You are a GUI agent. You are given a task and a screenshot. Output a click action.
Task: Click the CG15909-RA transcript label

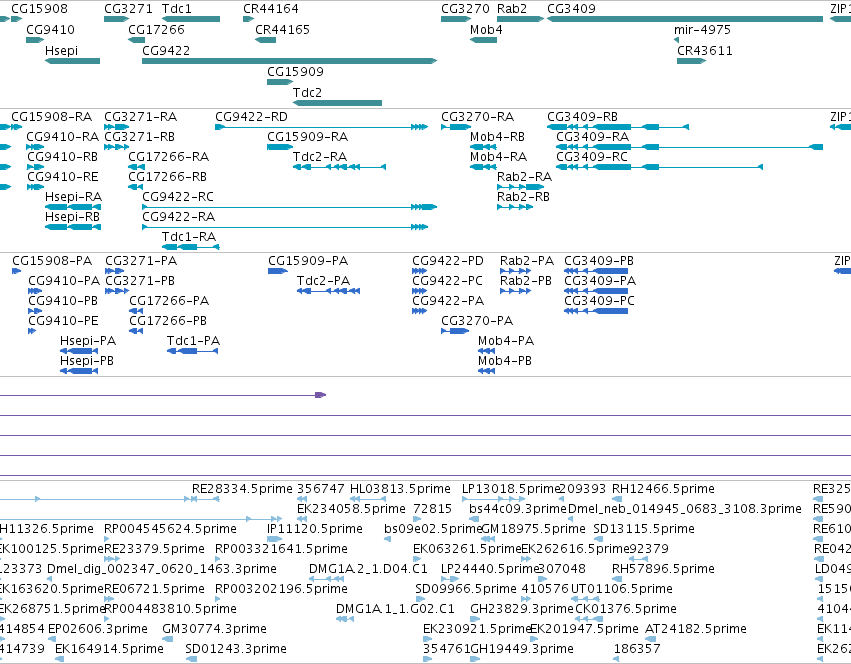coord(307,137)
